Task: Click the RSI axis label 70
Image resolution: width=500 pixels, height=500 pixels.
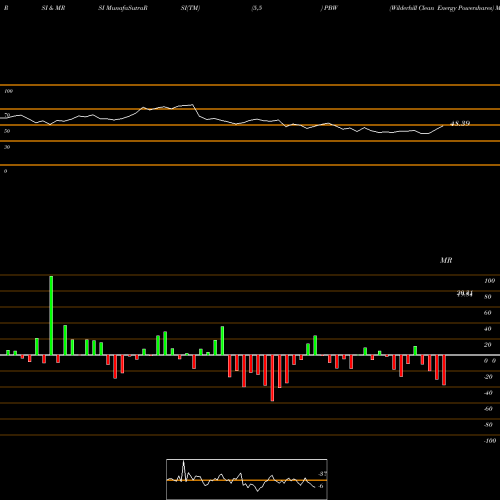Action: click(x=7, y=115)
